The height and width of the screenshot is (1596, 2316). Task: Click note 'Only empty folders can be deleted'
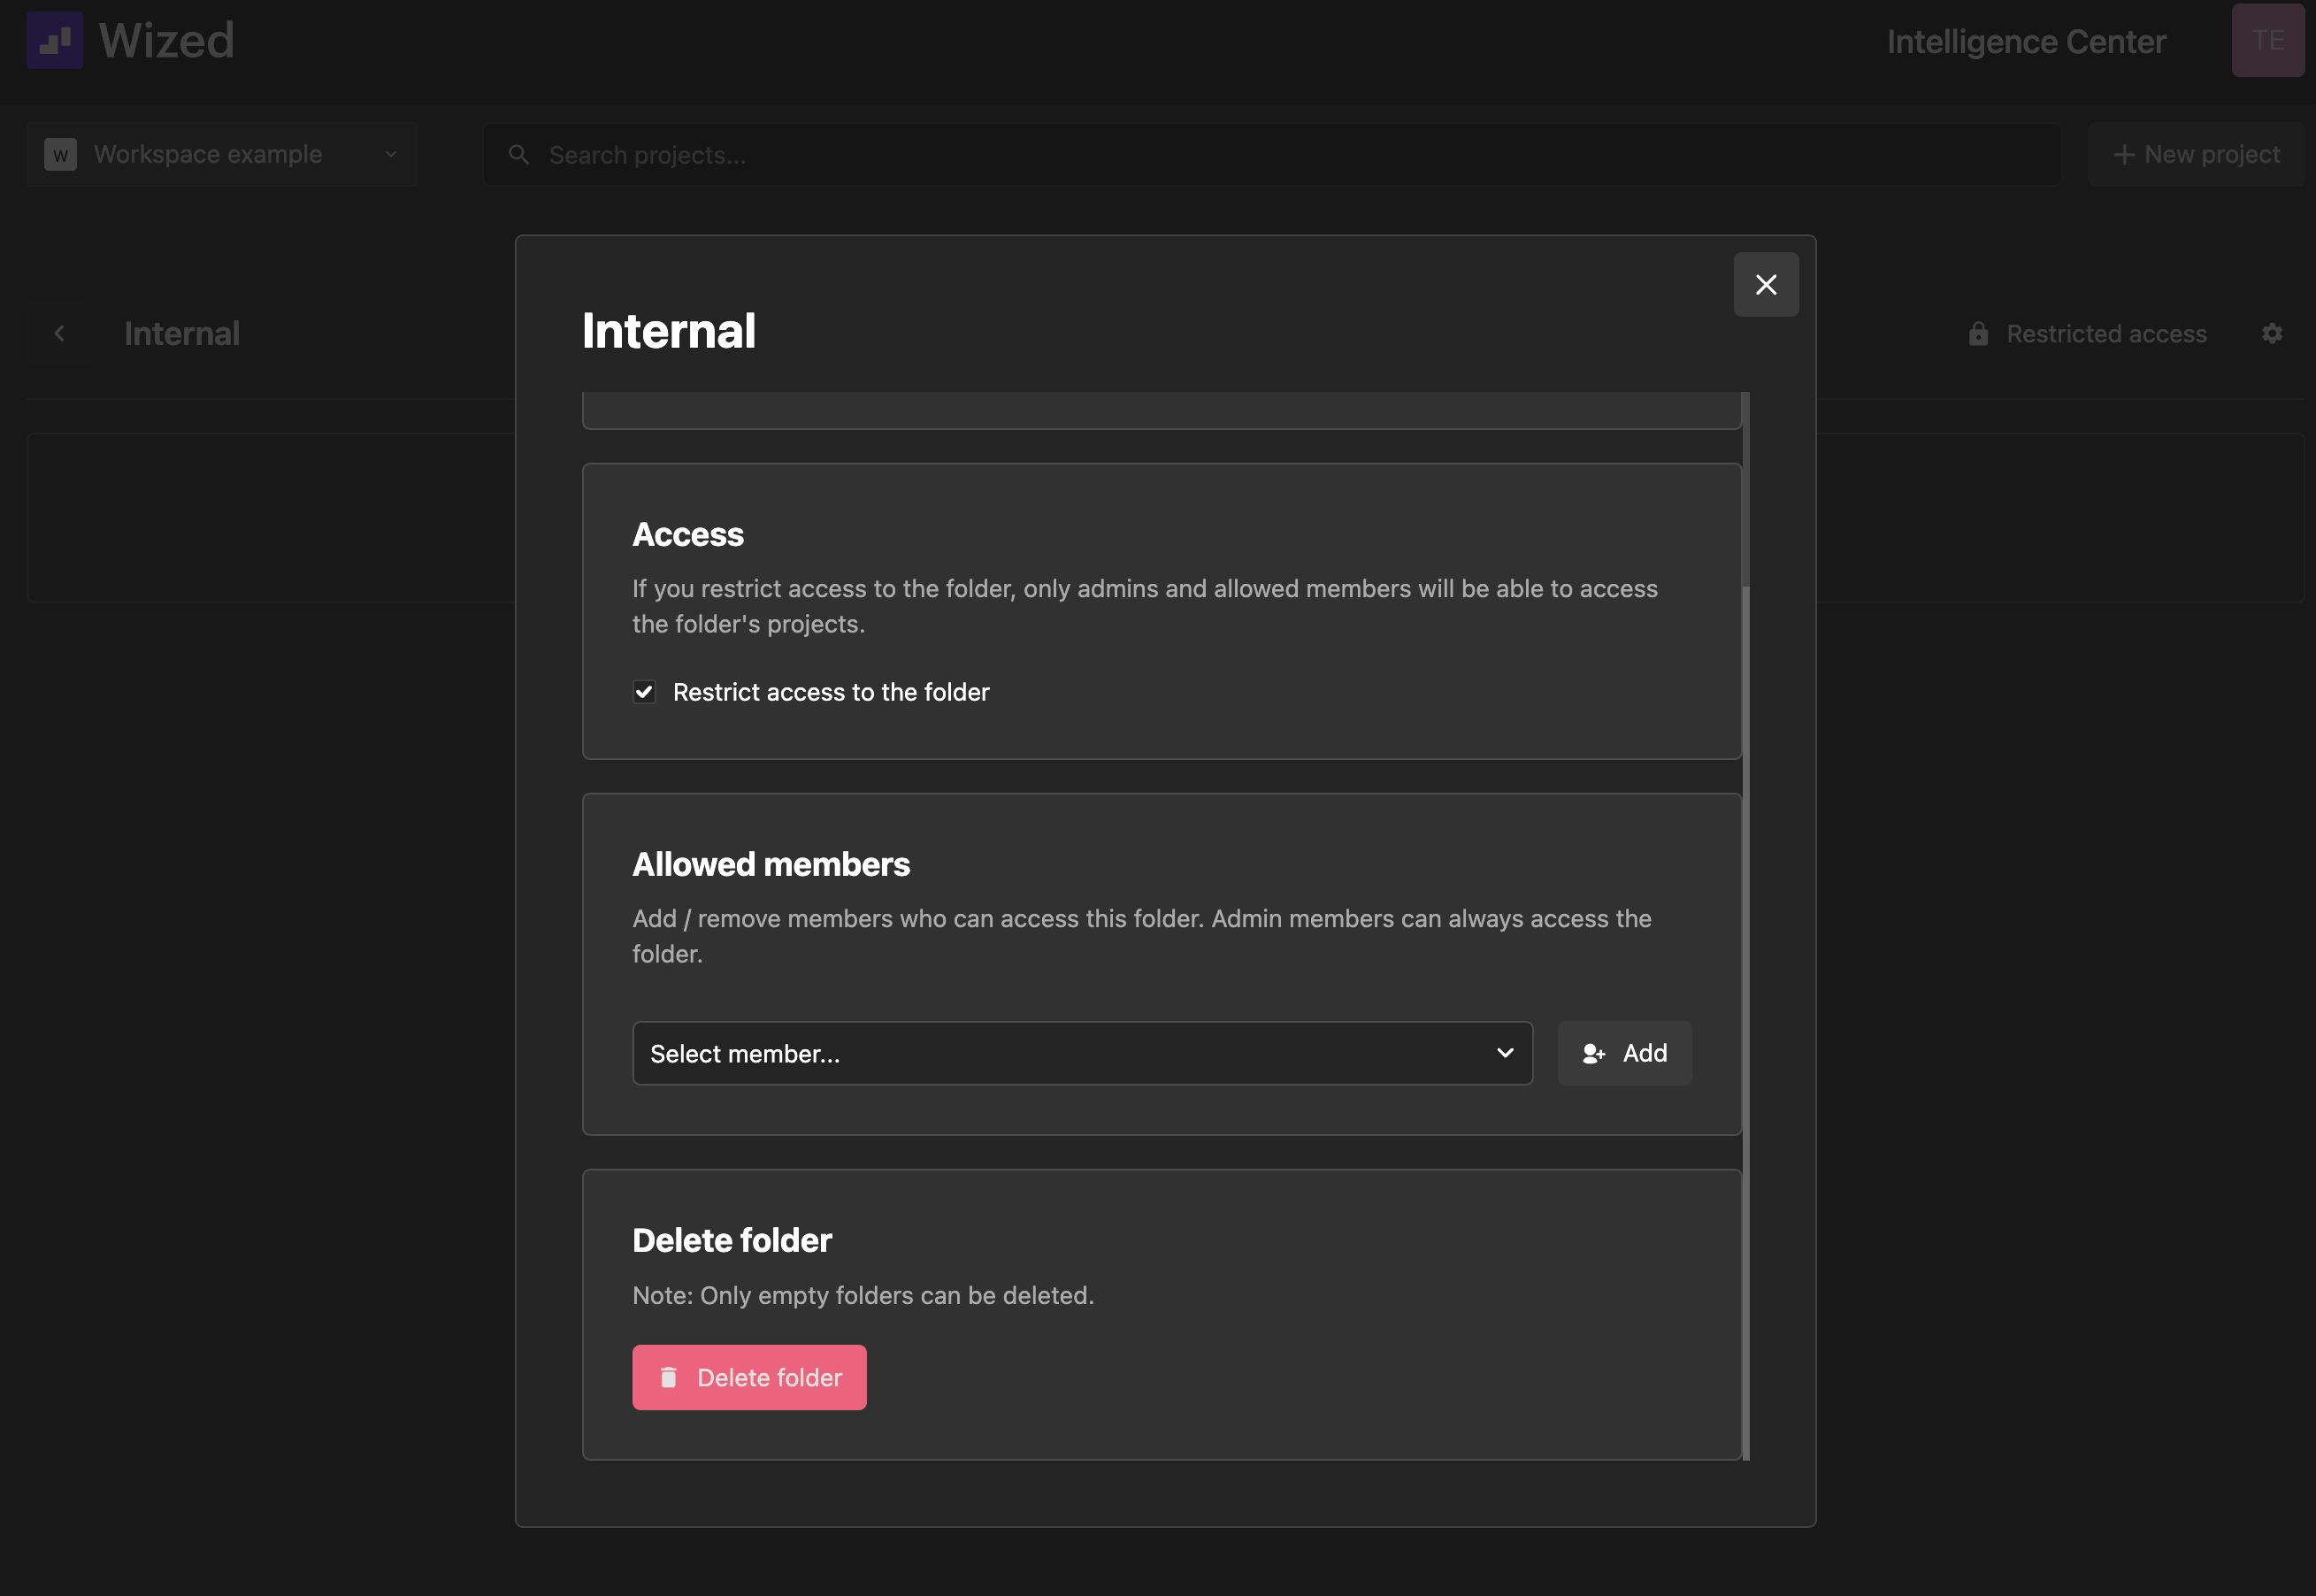863,1295
